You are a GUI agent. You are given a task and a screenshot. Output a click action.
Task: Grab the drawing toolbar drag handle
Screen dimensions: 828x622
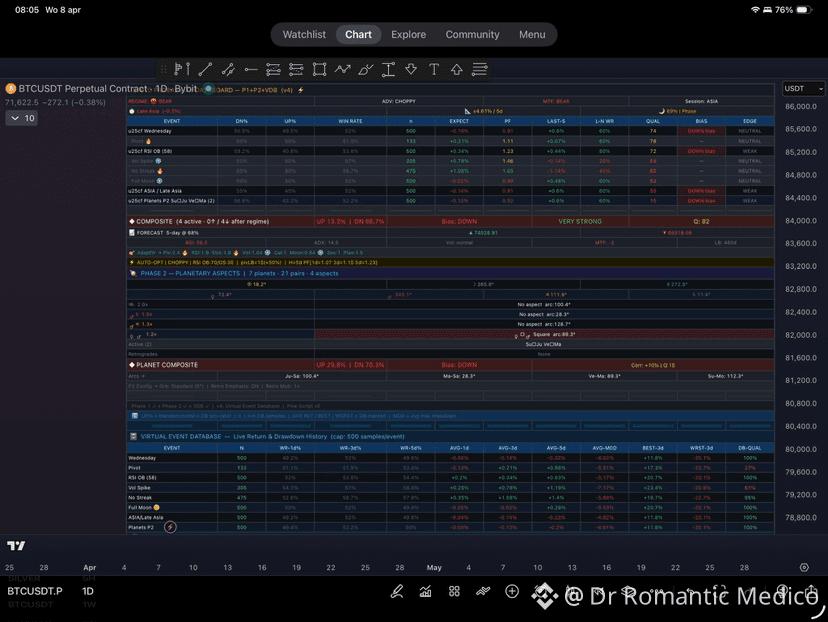tap(163, 69)
